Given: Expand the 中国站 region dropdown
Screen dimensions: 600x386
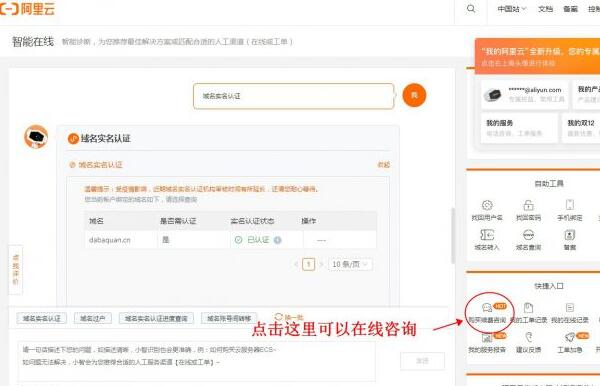Looking at the screenshot, I should (x=512, y=9).
